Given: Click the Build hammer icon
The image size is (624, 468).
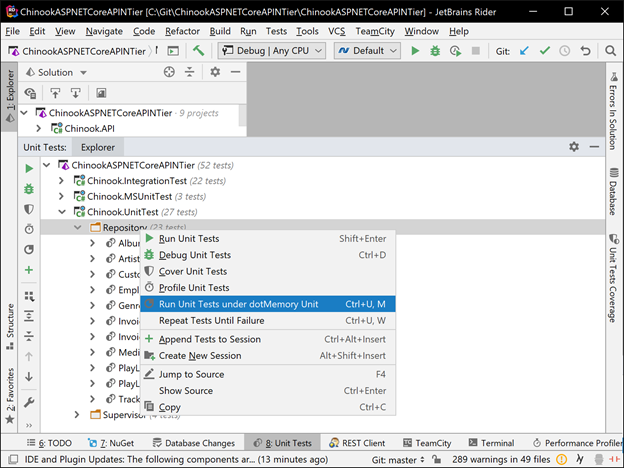Looking at the screenshot, I should tap(199, 50).
